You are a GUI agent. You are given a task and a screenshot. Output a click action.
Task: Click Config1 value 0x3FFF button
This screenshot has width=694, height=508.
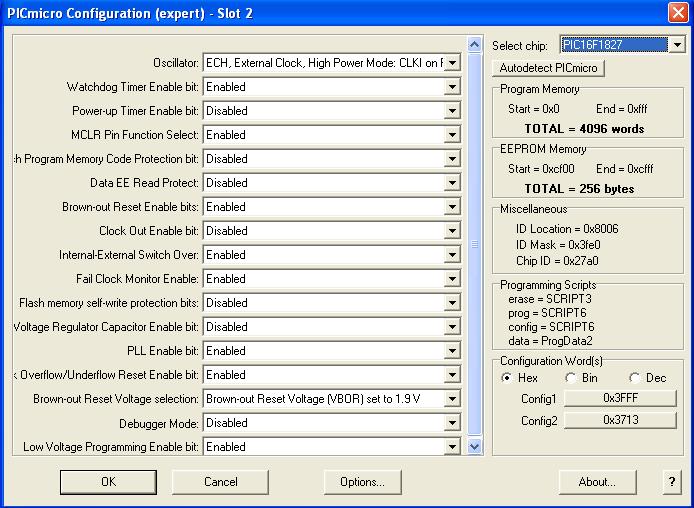pyautogui.click(x=621, y=398)
